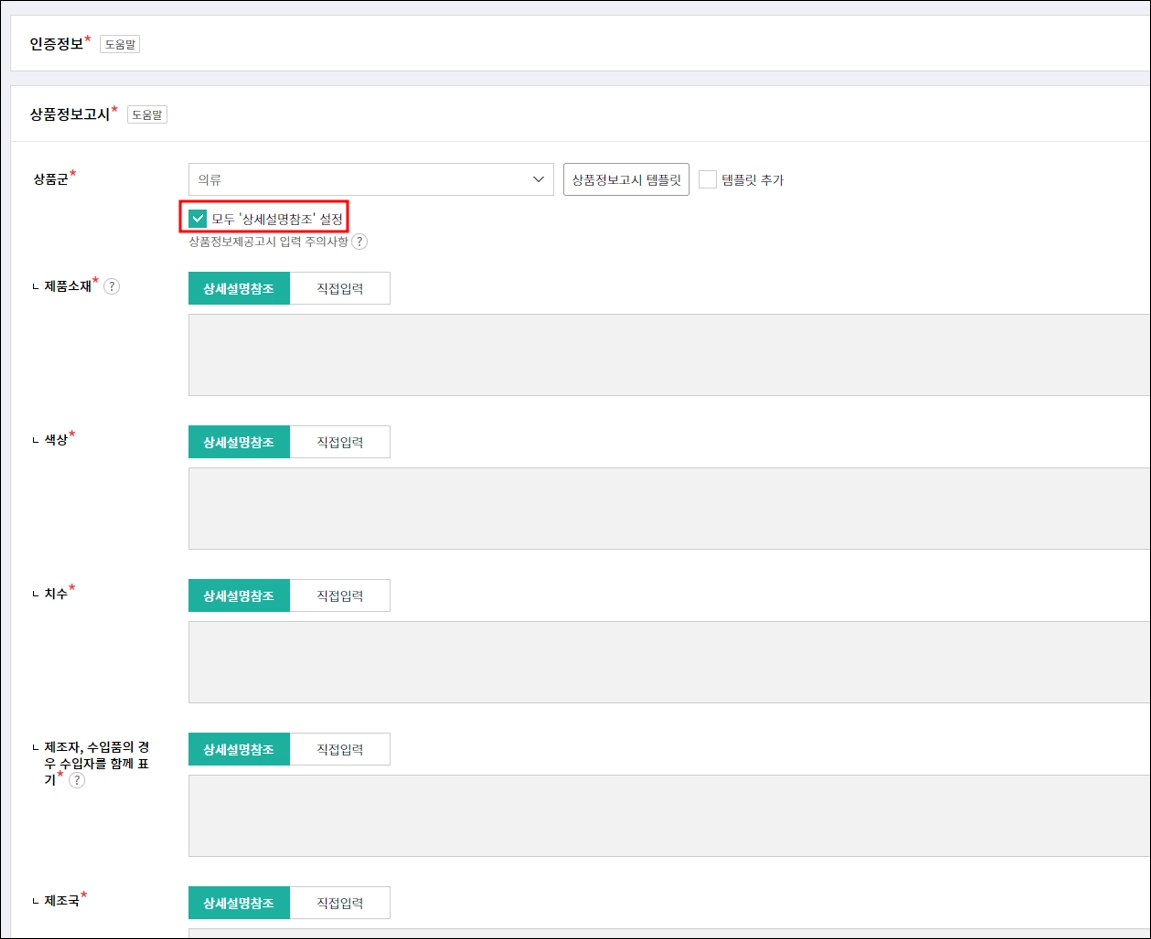Click the chevron arrow of 상품군 combo box
The width and height of the screenshot is (1151, 939).
coord(538,179)
